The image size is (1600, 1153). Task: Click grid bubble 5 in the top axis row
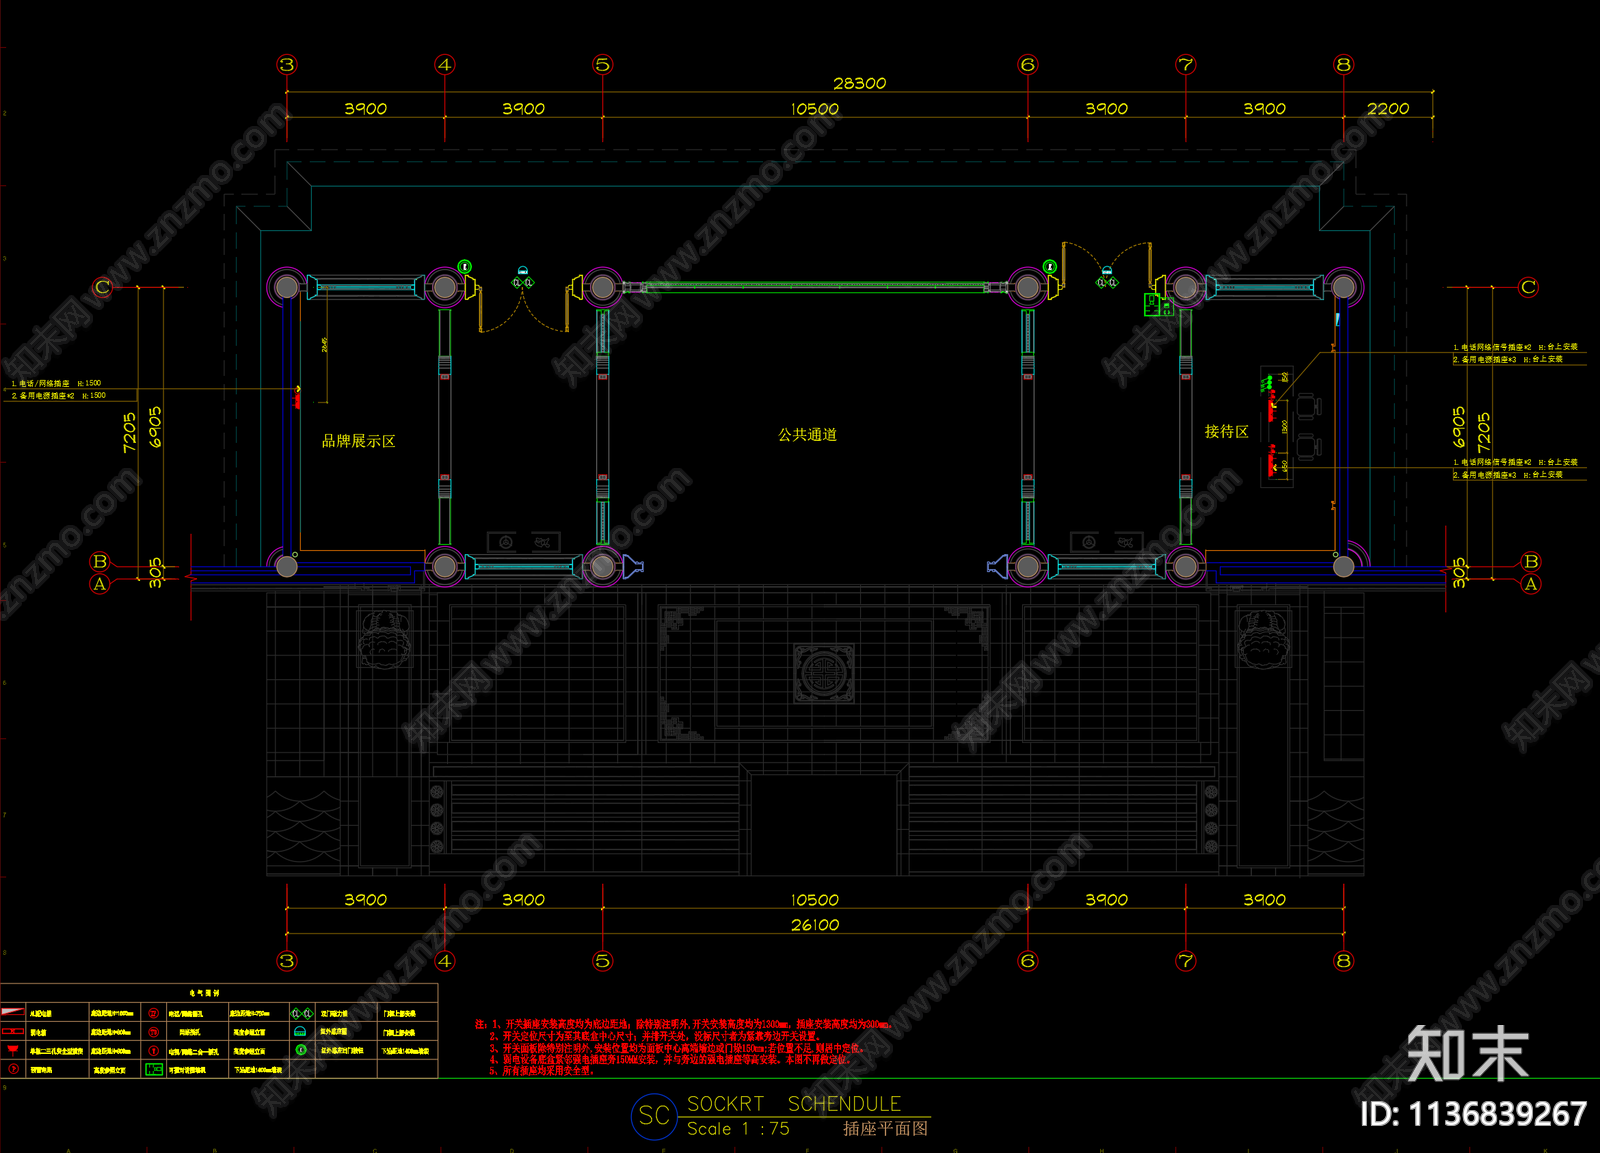[x=602, y=65]
